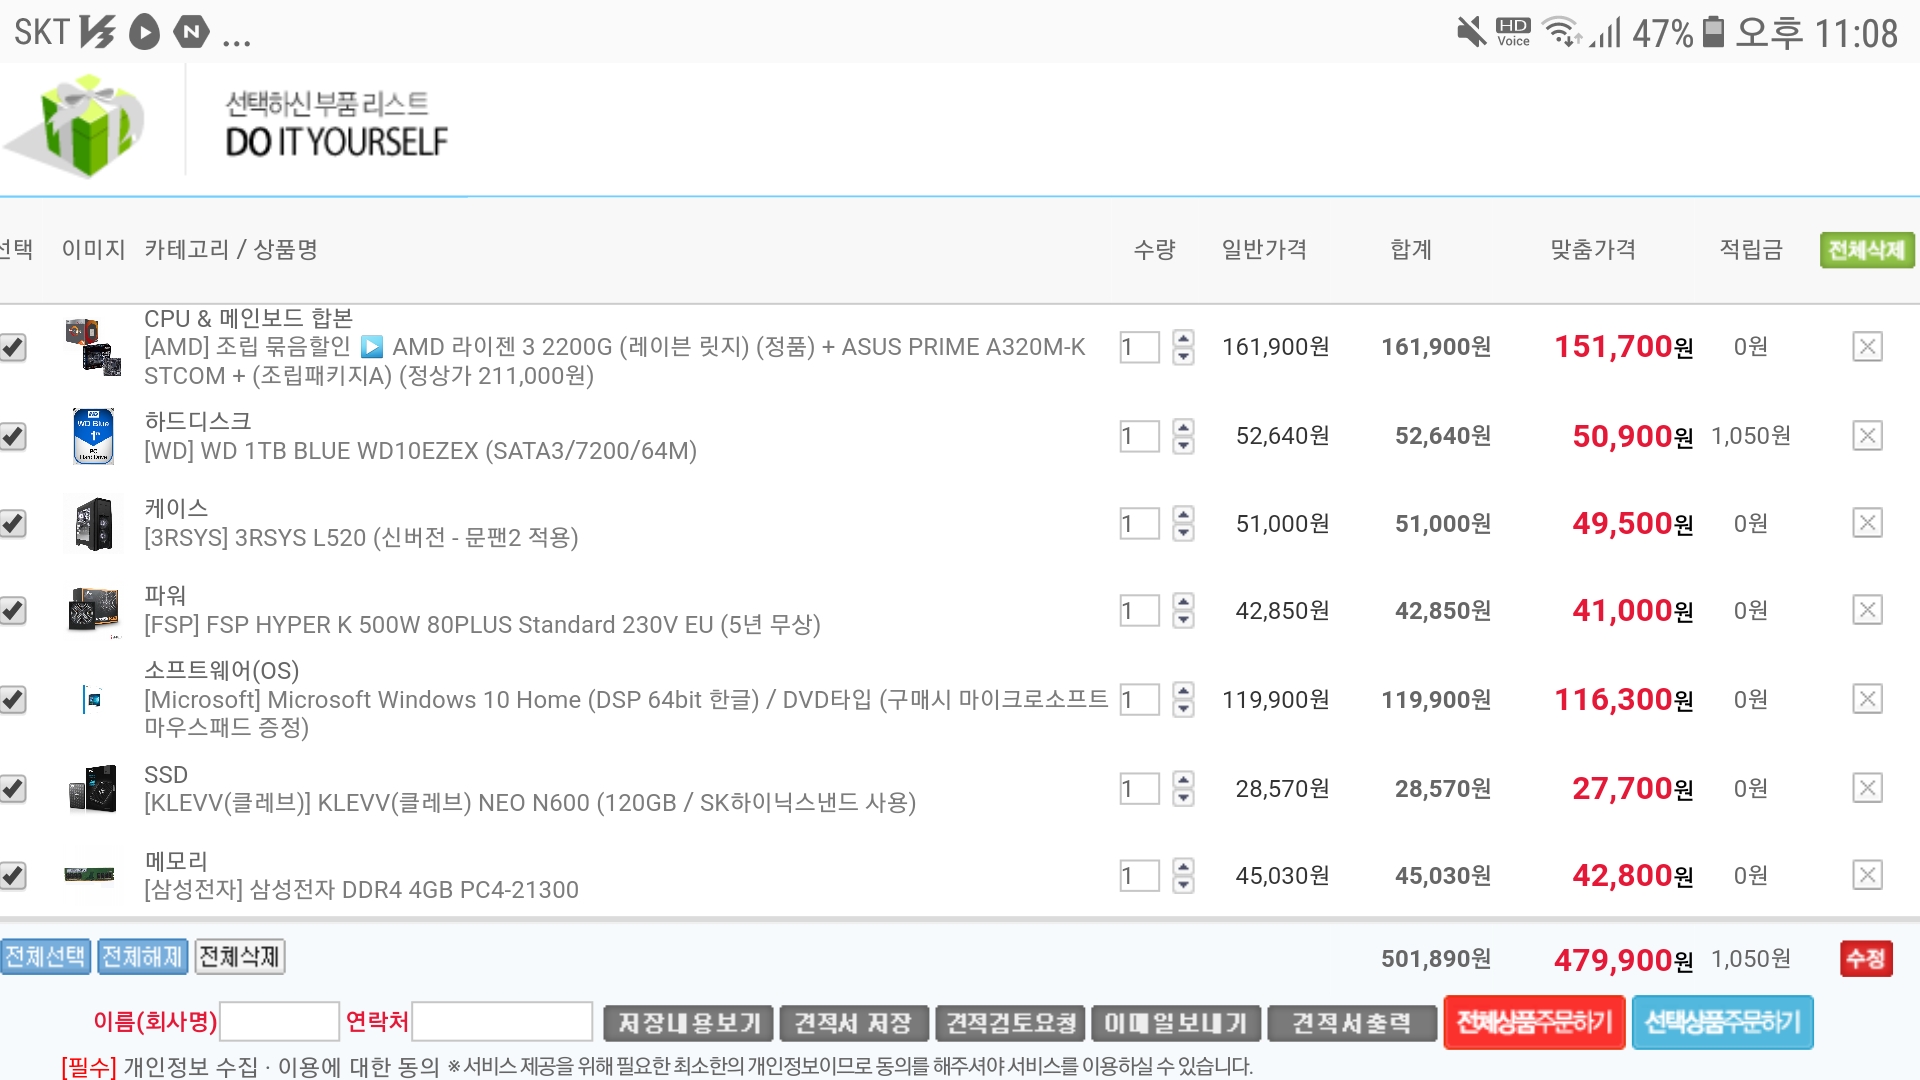Open the AMD Ryzen bundle product thumbnail

tap(93, 347)
